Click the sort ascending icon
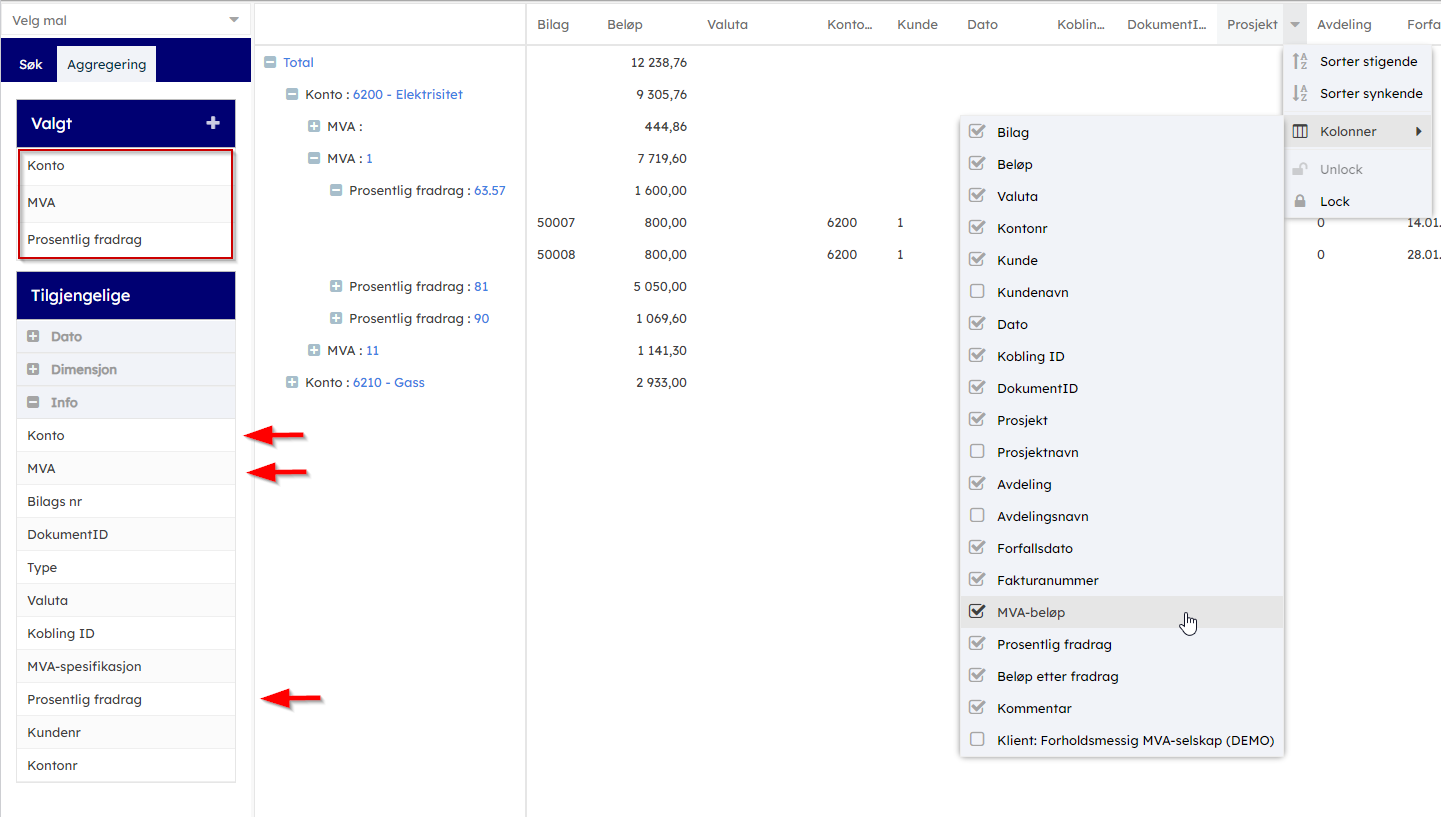1441x817 pixels. tap(1300, 61)
